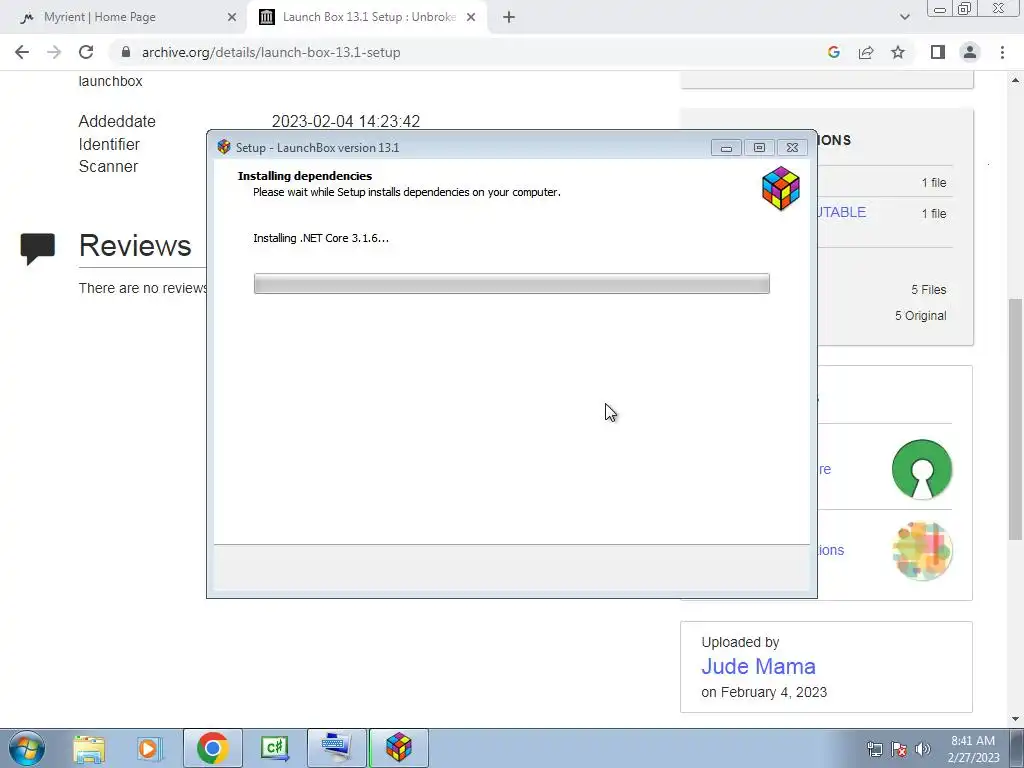The image size is (1024, 768).
Task: Click the 'launchbox' text at top
Action: point(110,81)
